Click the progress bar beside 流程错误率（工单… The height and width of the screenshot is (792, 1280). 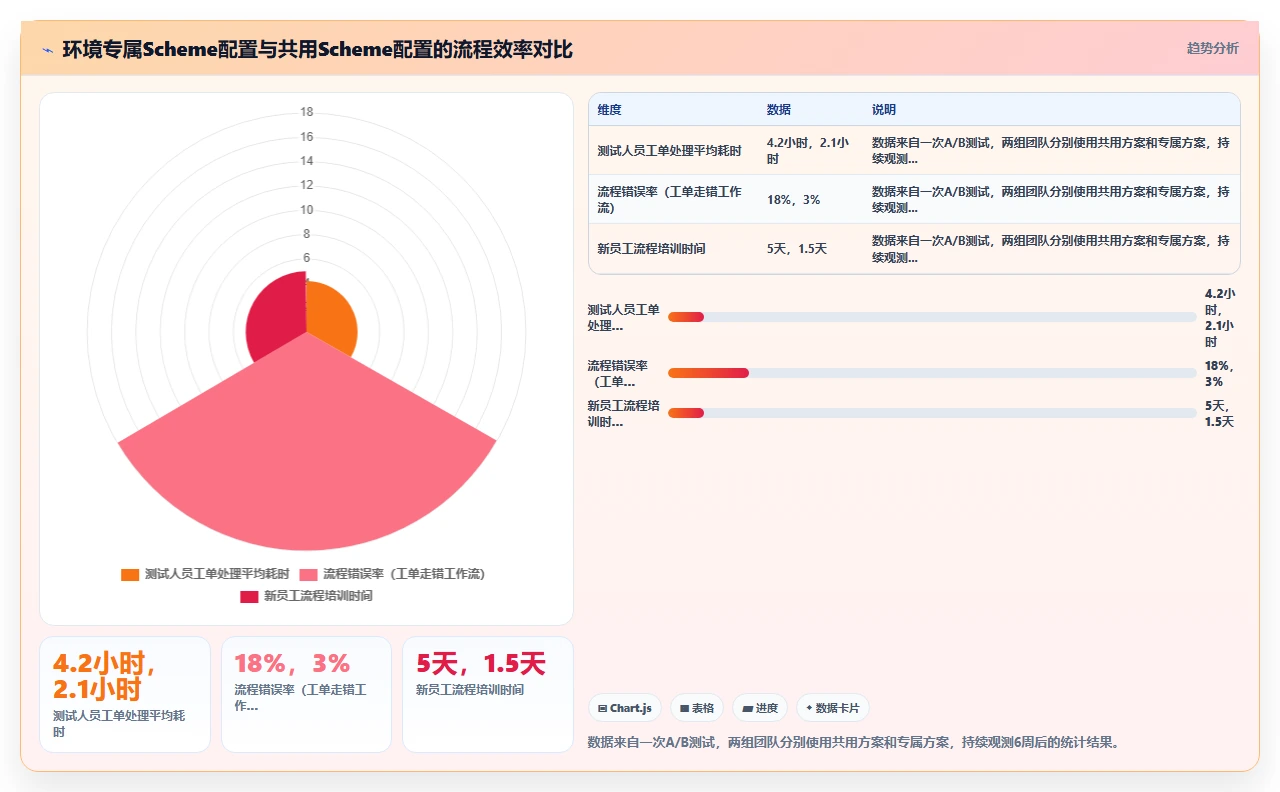(932, 373)
